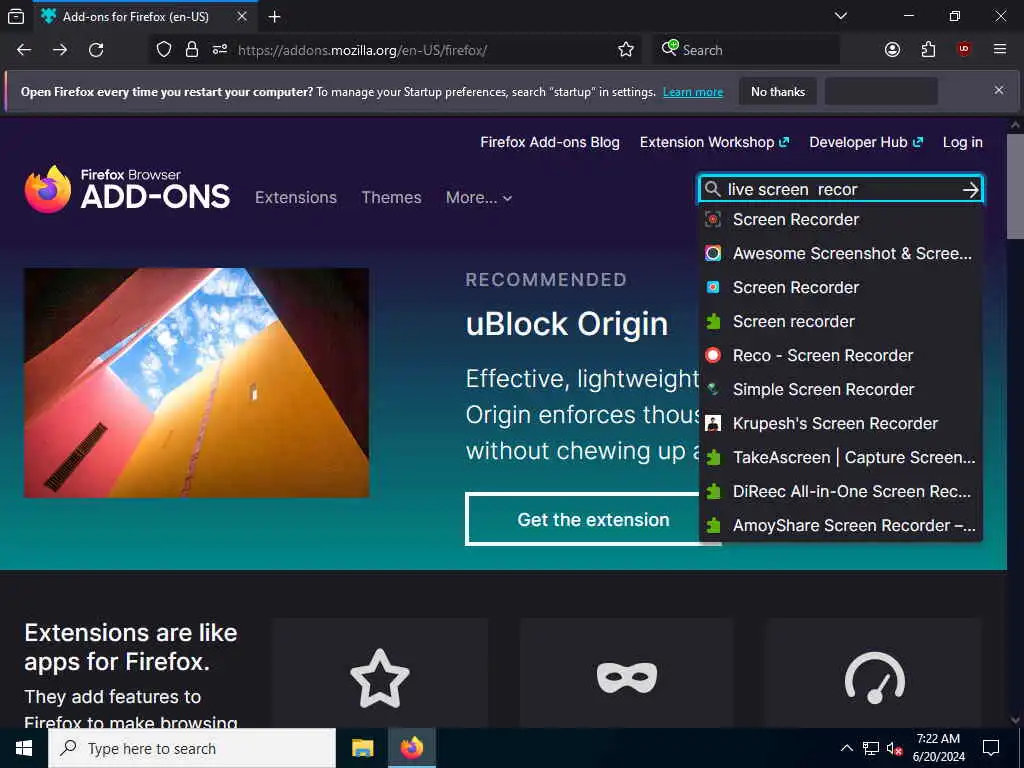The image size is (1024, 768).
Task: Click the page vertical scrollbar thumb
Action: [x=1015, y=186]
